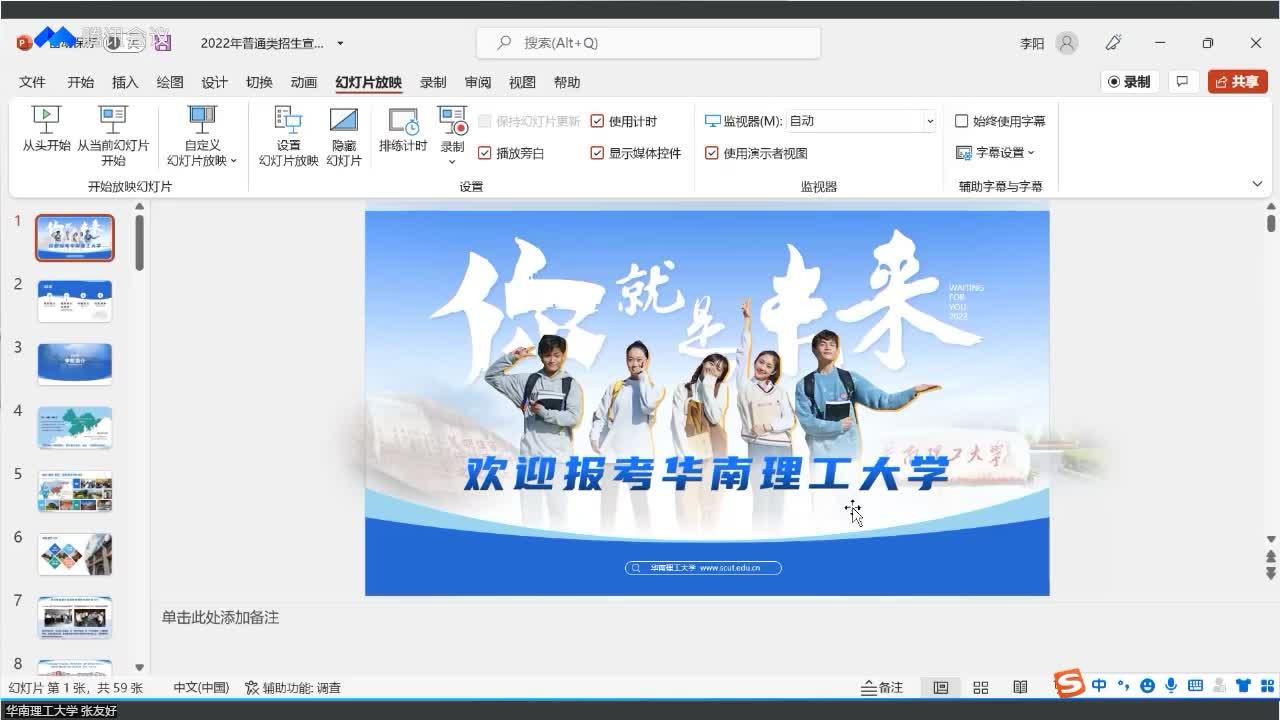Select slide 2 thumbnail
Viewport: 1280px width, 720px height.
(75, 301)
